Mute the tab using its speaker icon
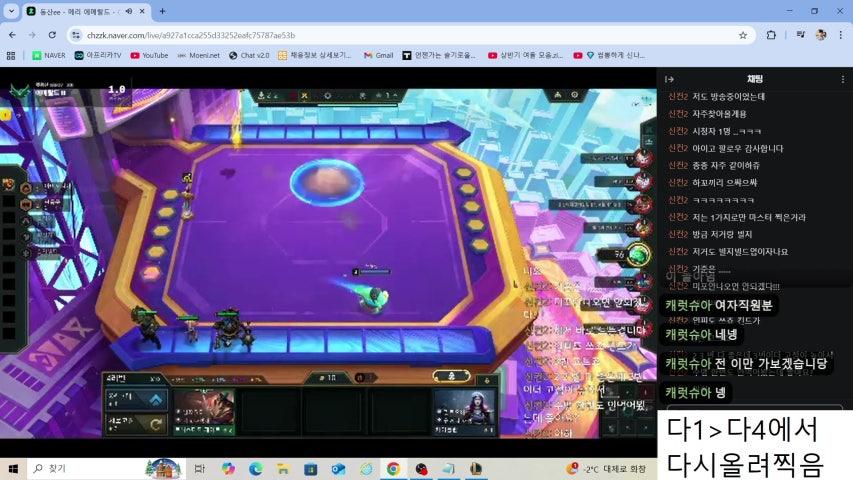The height and width of the screenshot is (480, 853). [129, 11]
